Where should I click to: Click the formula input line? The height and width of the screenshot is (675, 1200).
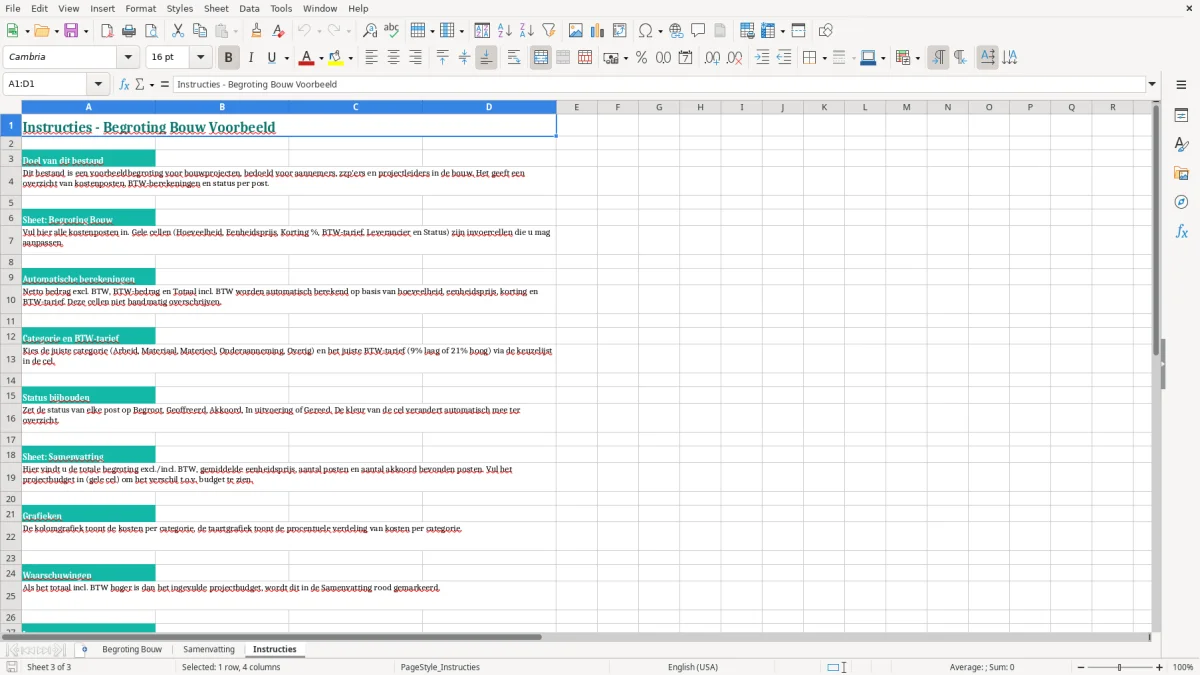[x=659, y=84]
